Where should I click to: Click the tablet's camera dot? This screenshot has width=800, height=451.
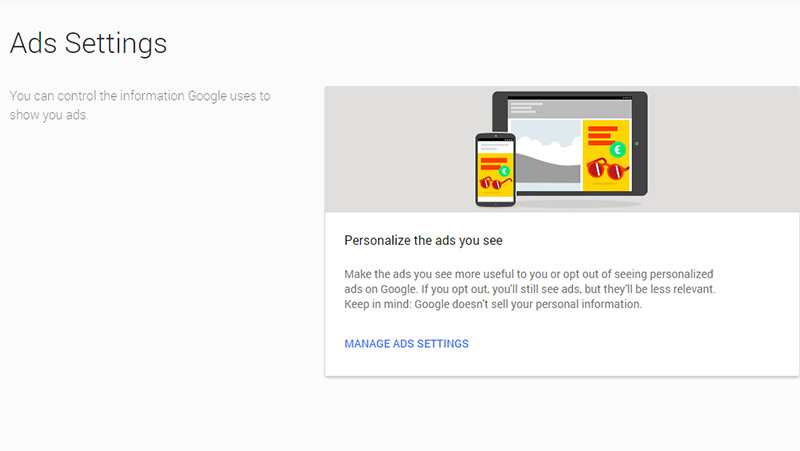637,144
